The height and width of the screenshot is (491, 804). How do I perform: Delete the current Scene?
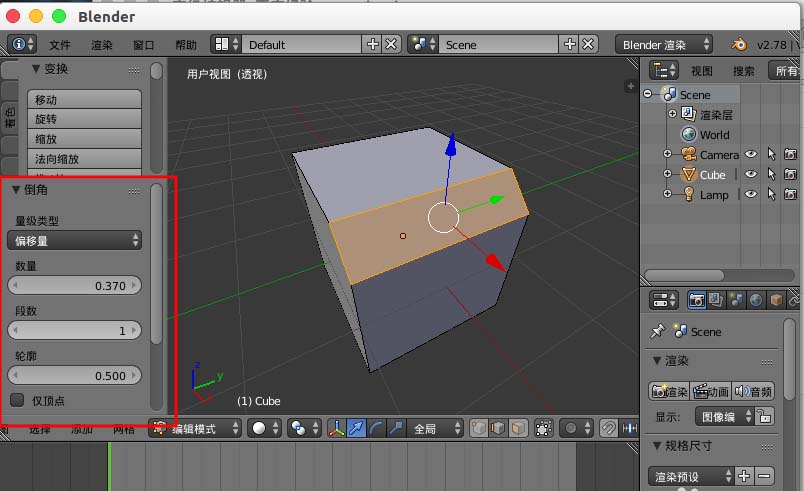[x=588, y=45]
